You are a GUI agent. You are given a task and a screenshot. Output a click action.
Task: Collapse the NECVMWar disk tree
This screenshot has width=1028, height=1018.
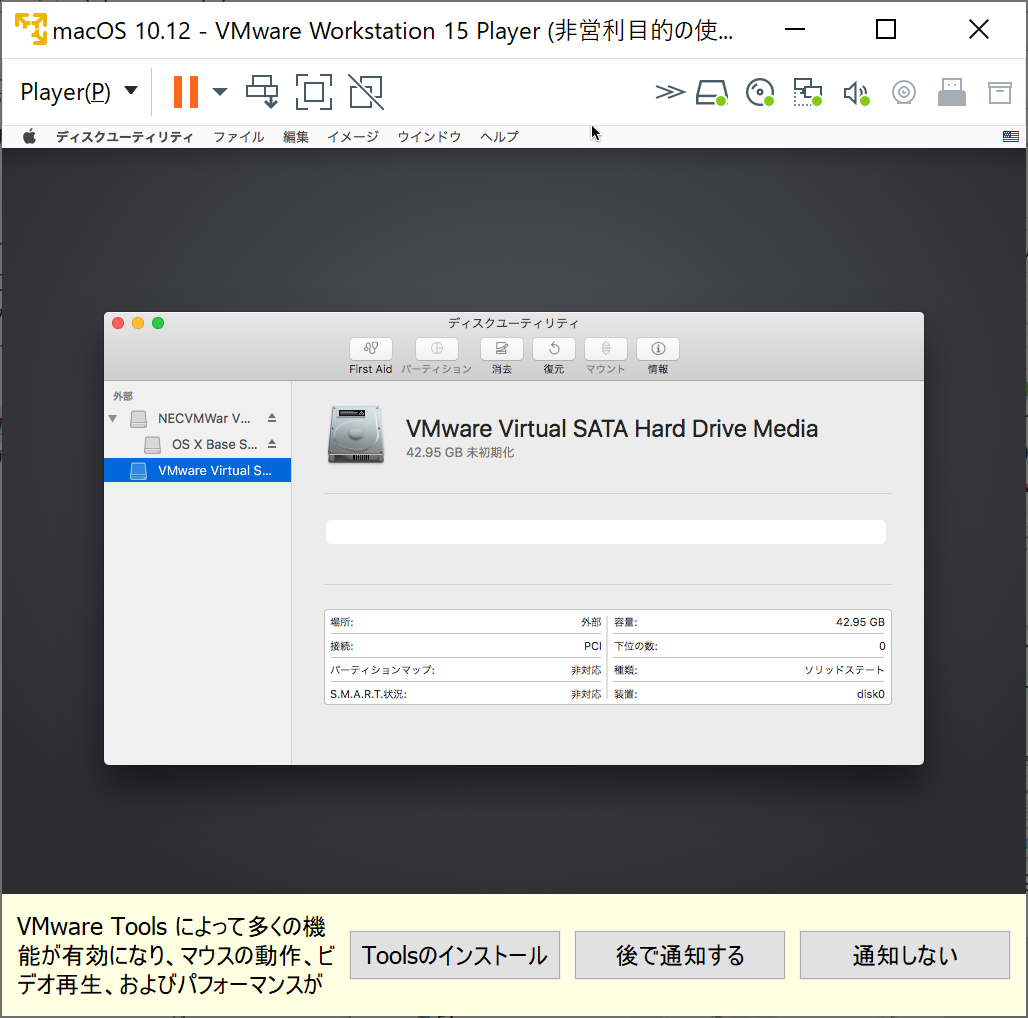tap(113, 418)
